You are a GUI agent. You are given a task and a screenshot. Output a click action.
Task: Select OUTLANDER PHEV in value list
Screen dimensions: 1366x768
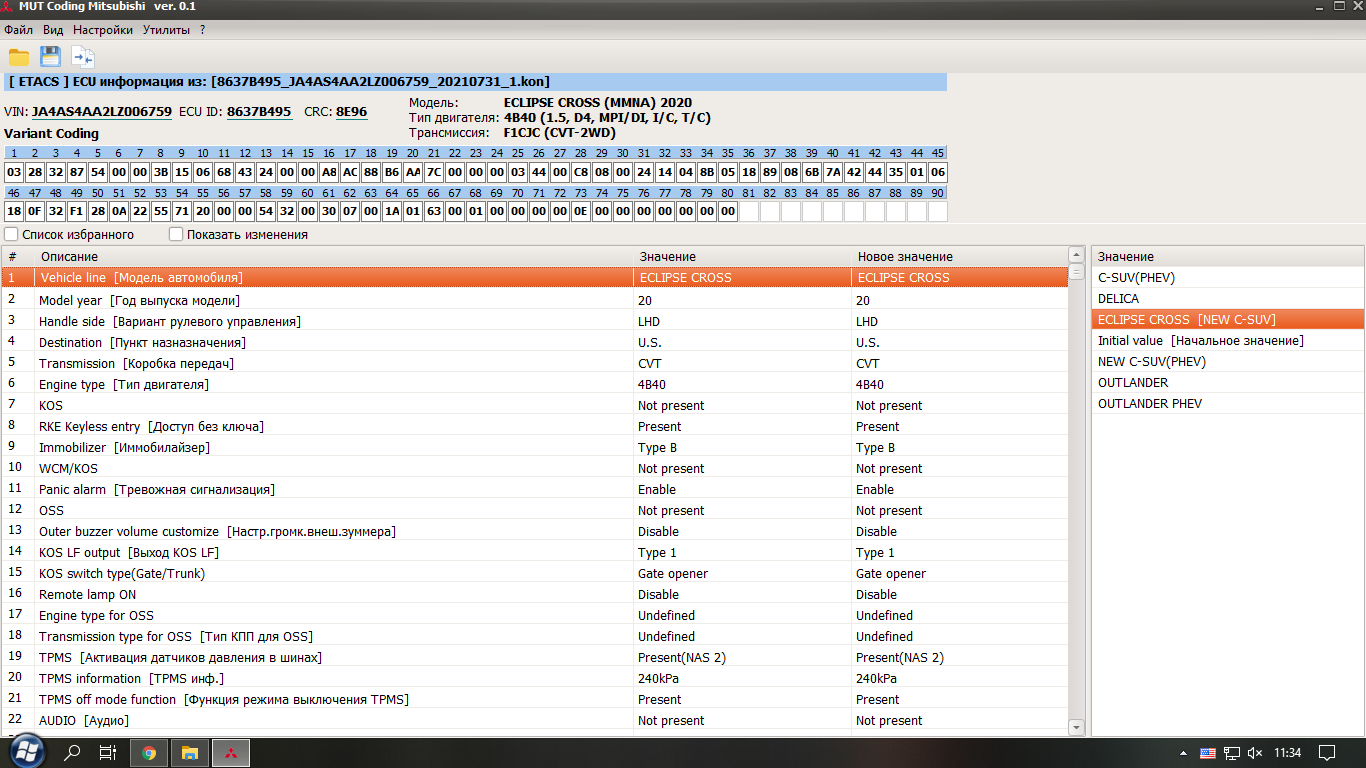1149,404
